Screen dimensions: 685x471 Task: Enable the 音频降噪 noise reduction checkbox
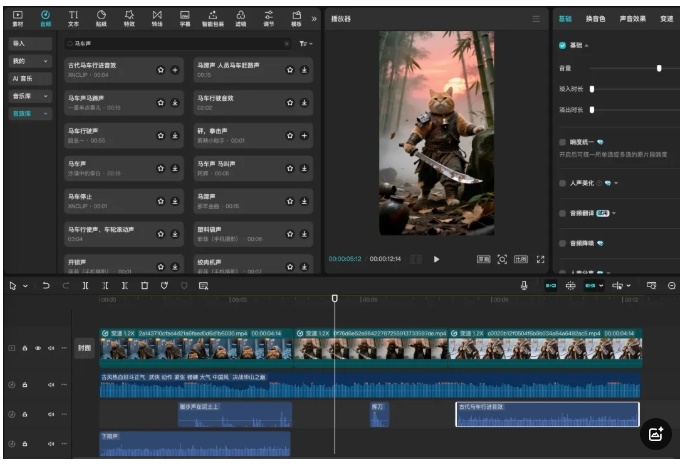click(x=562, y=243)
